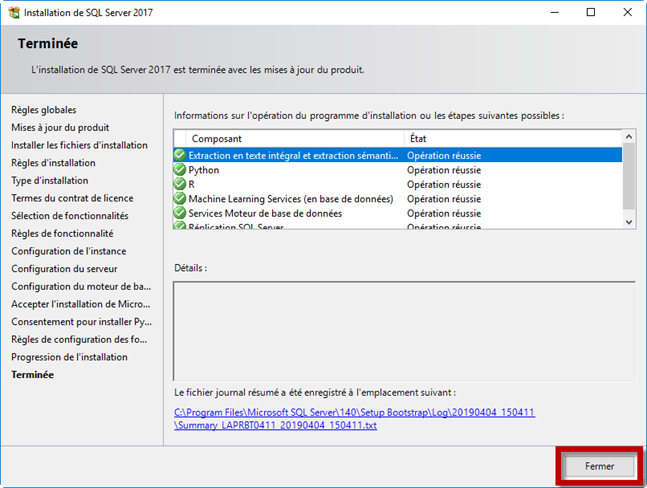Click Règles de fonctionnalité step
647x488 pixels.
click(x=62, y=233)
